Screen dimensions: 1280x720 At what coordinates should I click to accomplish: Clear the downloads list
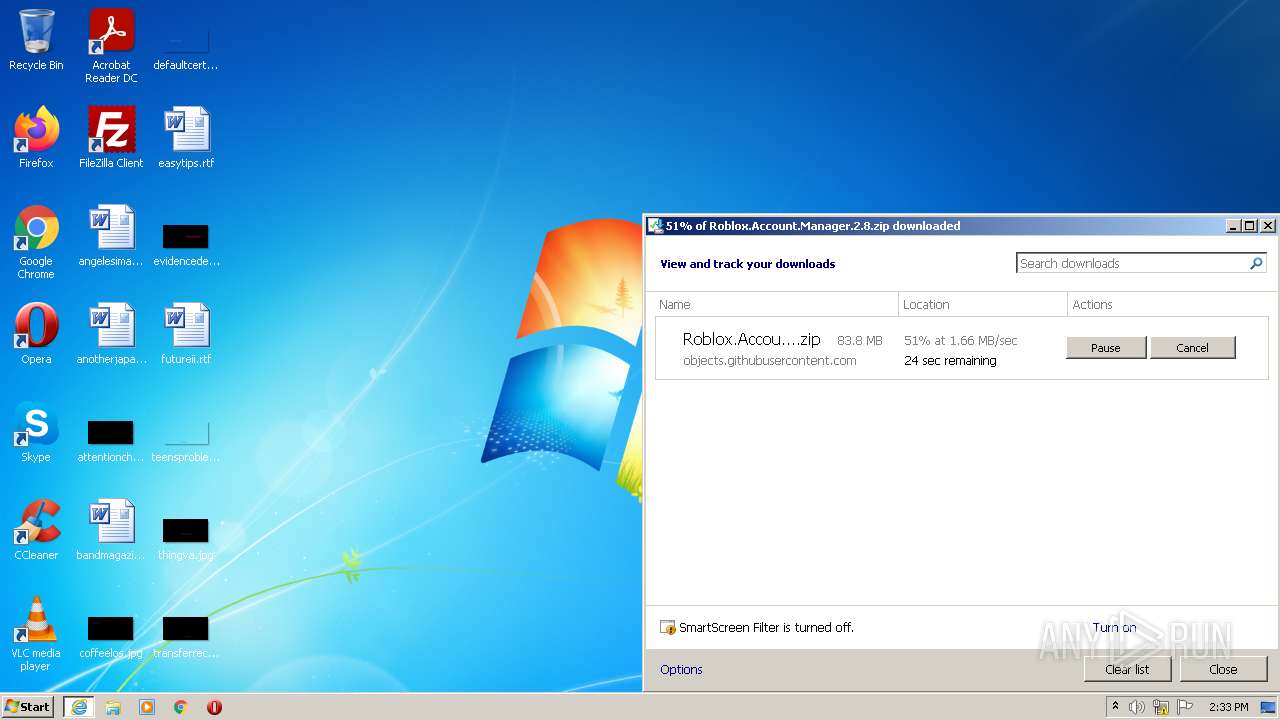(x=1127, y=669)
